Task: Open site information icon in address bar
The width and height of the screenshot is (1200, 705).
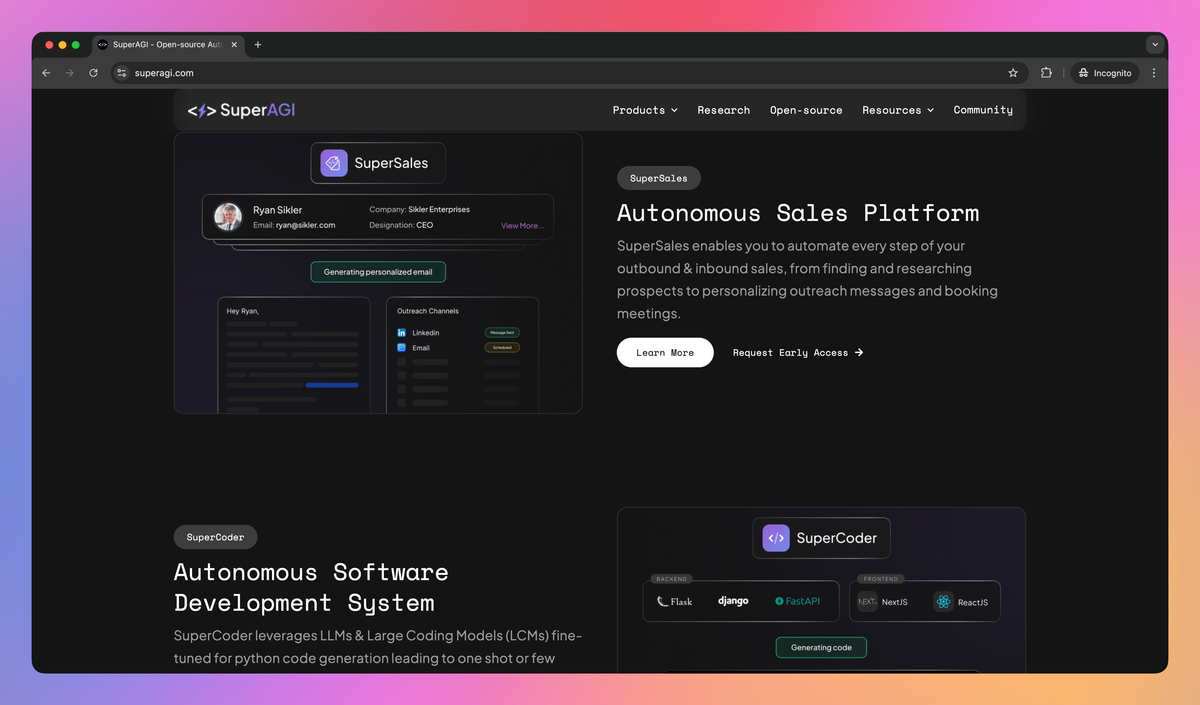Action: [x=122, y=73]
